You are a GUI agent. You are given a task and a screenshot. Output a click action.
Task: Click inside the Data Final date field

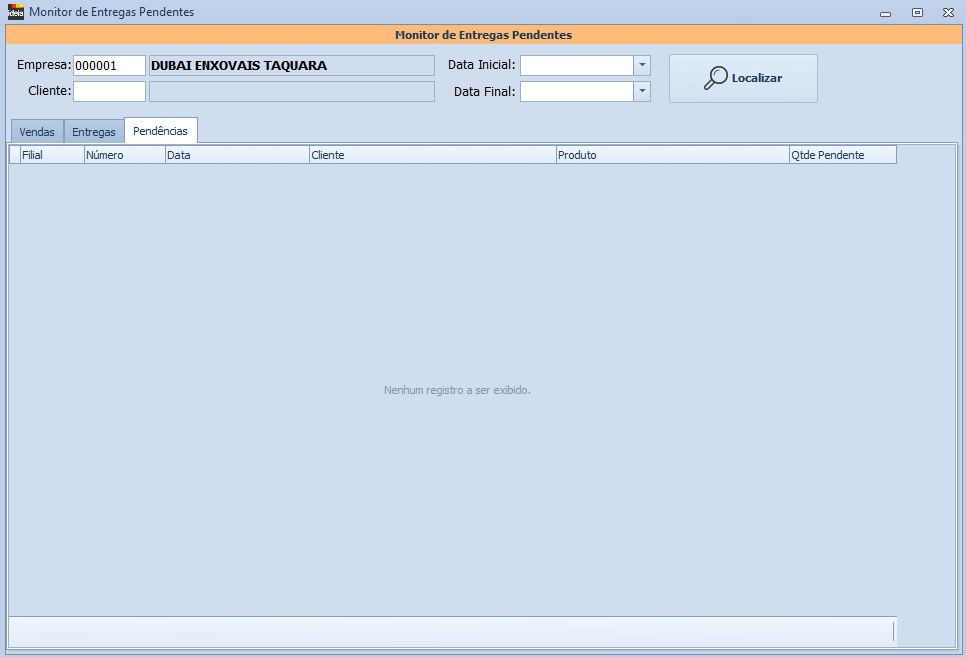coord(576,92)
